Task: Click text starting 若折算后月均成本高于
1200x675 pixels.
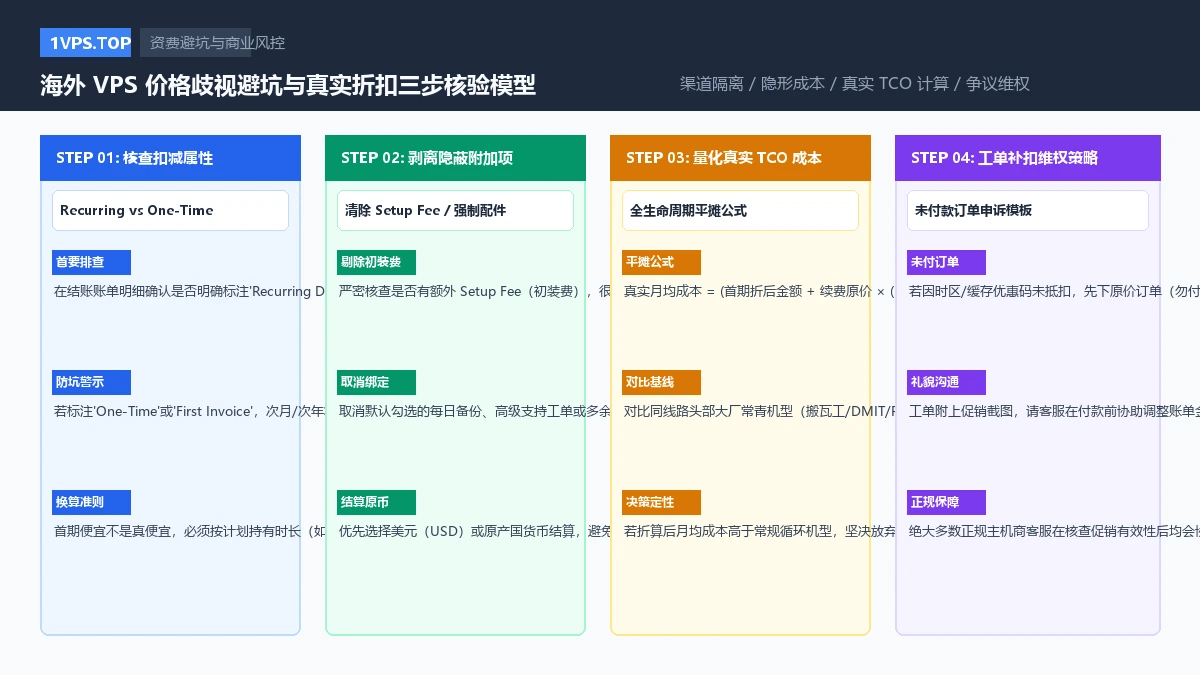Action: click(759, 531)
